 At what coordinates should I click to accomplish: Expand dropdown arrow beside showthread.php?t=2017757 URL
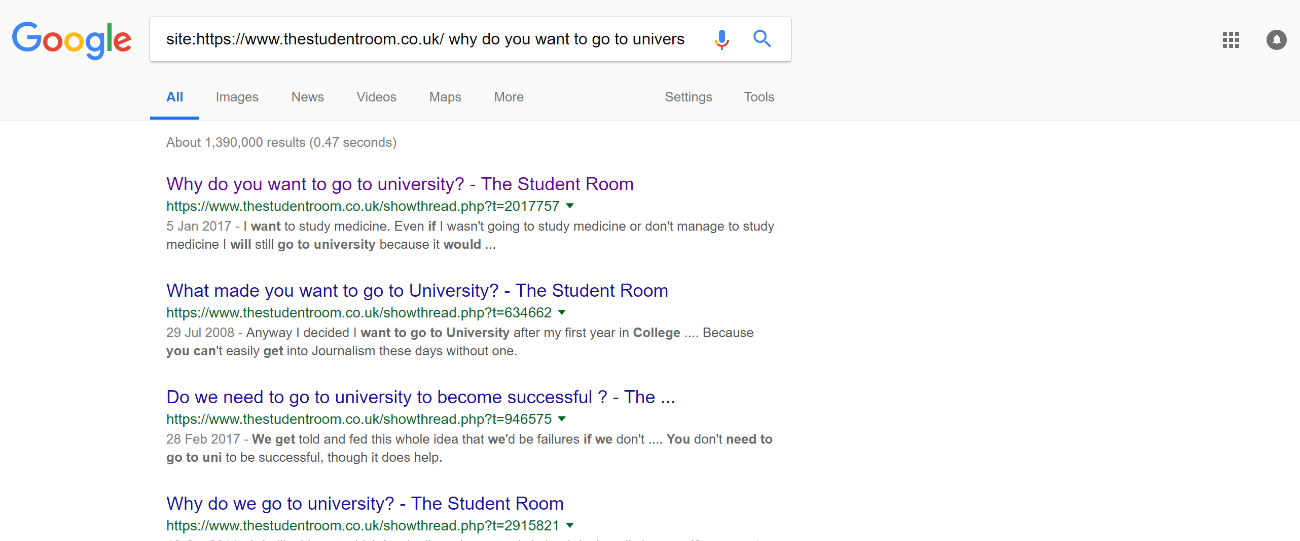coord(570,206)
